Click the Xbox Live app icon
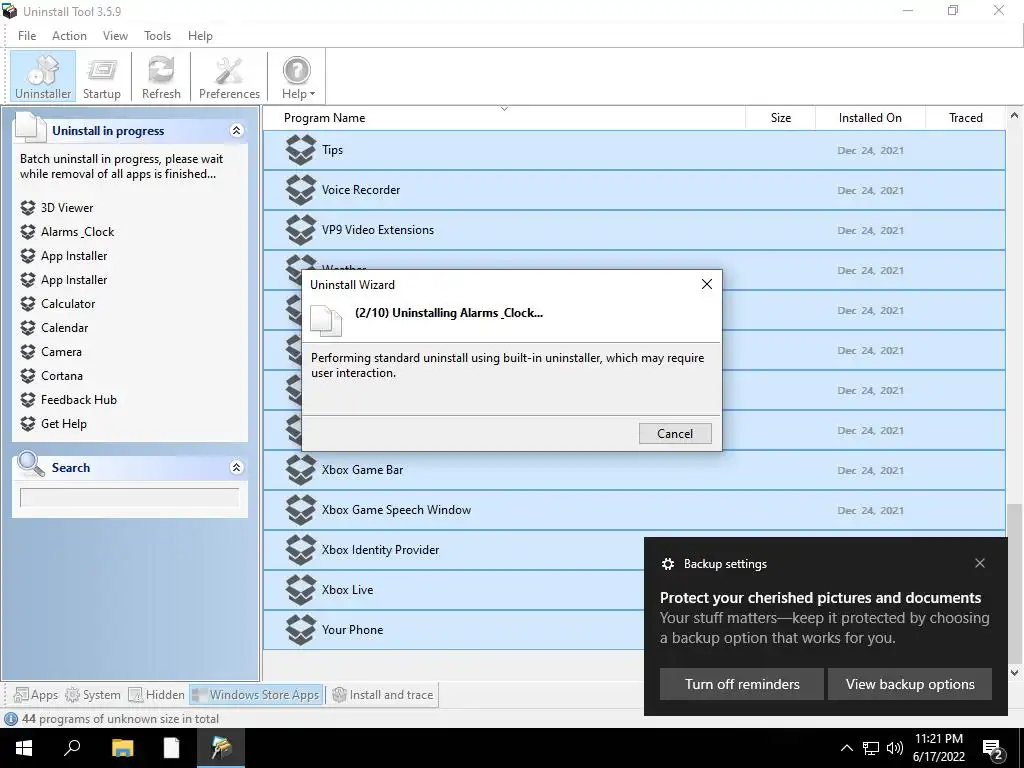1024x768 pixels. 300,590
